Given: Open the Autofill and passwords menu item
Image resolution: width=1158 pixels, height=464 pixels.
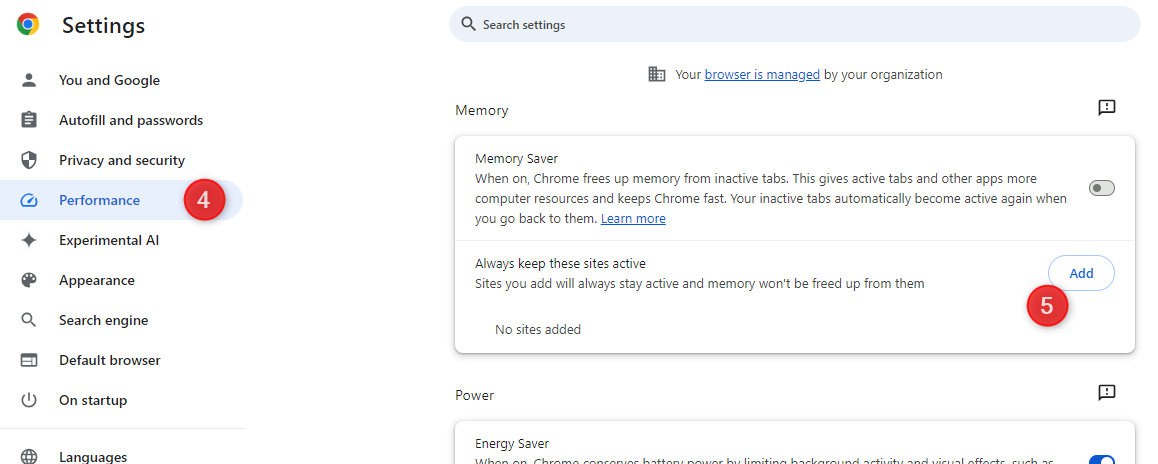Looking at the screenshot, I should 131,120.
